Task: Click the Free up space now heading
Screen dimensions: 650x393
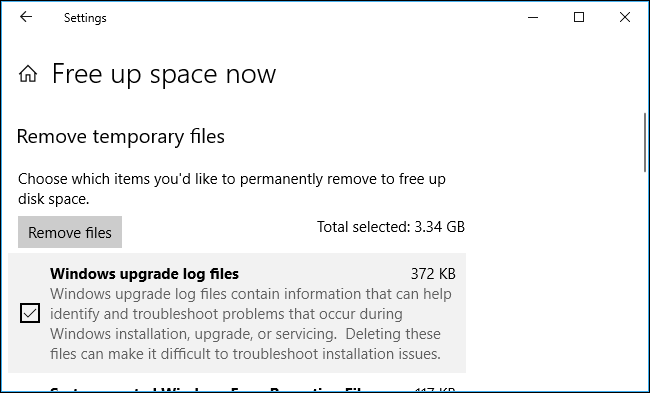Action: (164, 75)
